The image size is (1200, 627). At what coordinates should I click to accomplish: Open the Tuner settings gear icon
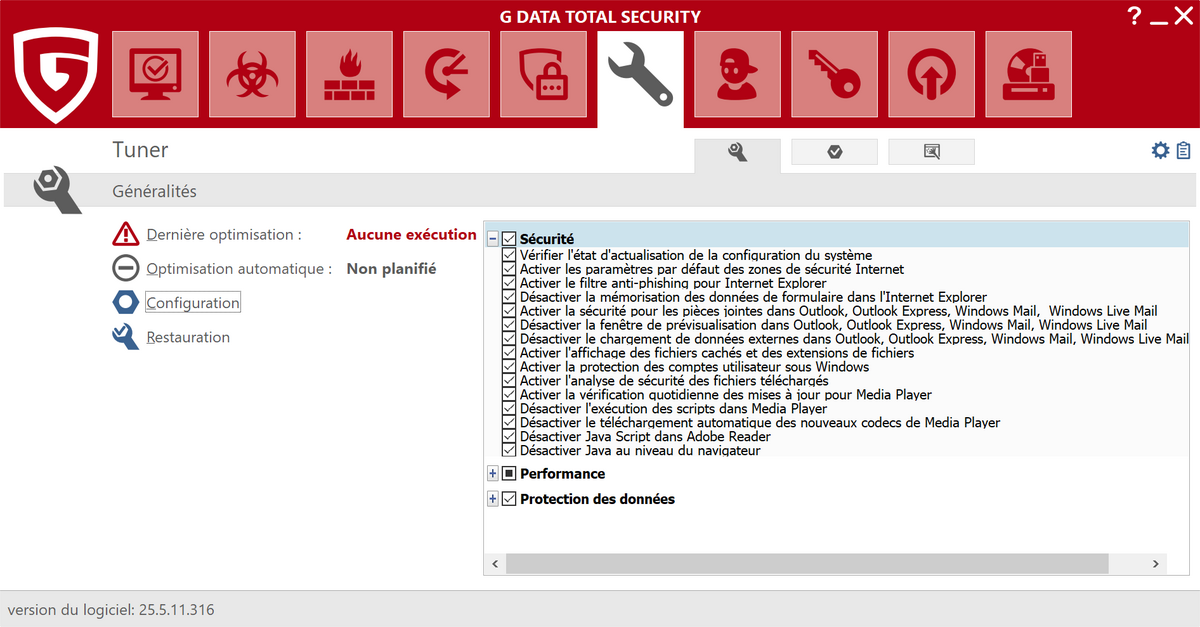(x=1160, y=150)
